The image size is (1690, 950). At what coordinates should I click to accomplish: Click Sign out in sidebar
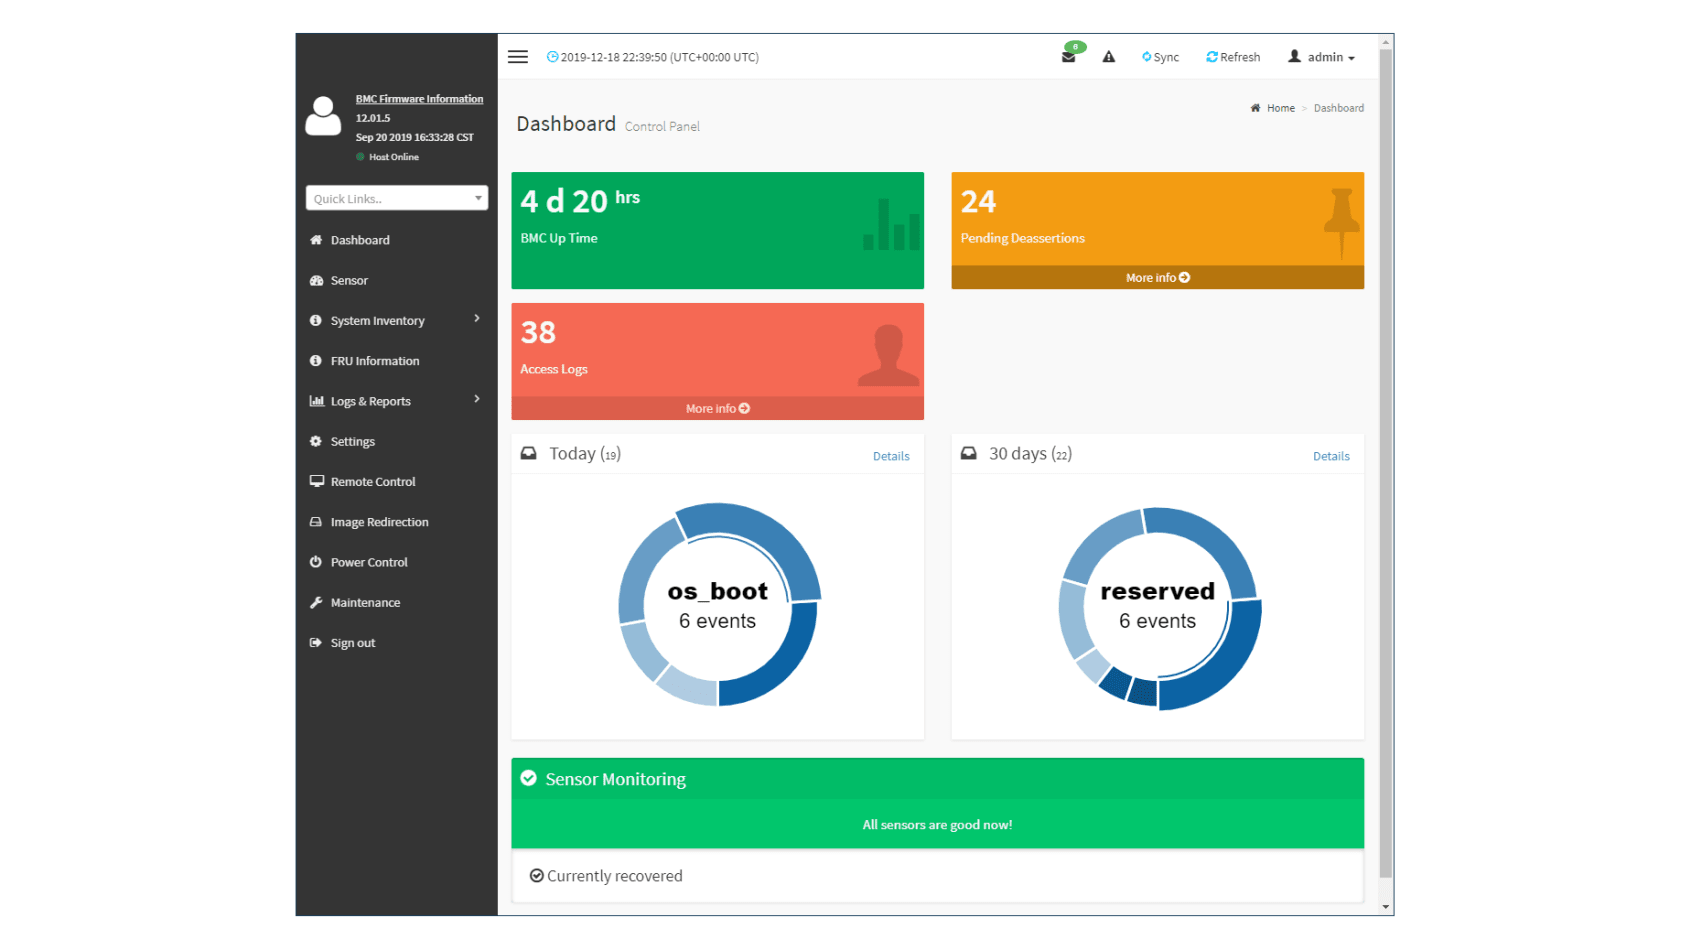pos(352,643)
